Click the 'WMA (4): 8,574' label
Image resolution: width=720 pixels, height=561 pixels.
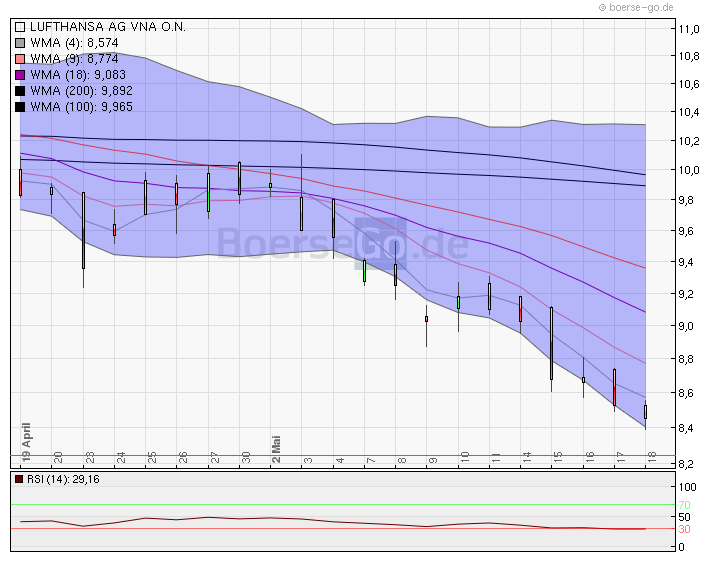coord(74,43)
